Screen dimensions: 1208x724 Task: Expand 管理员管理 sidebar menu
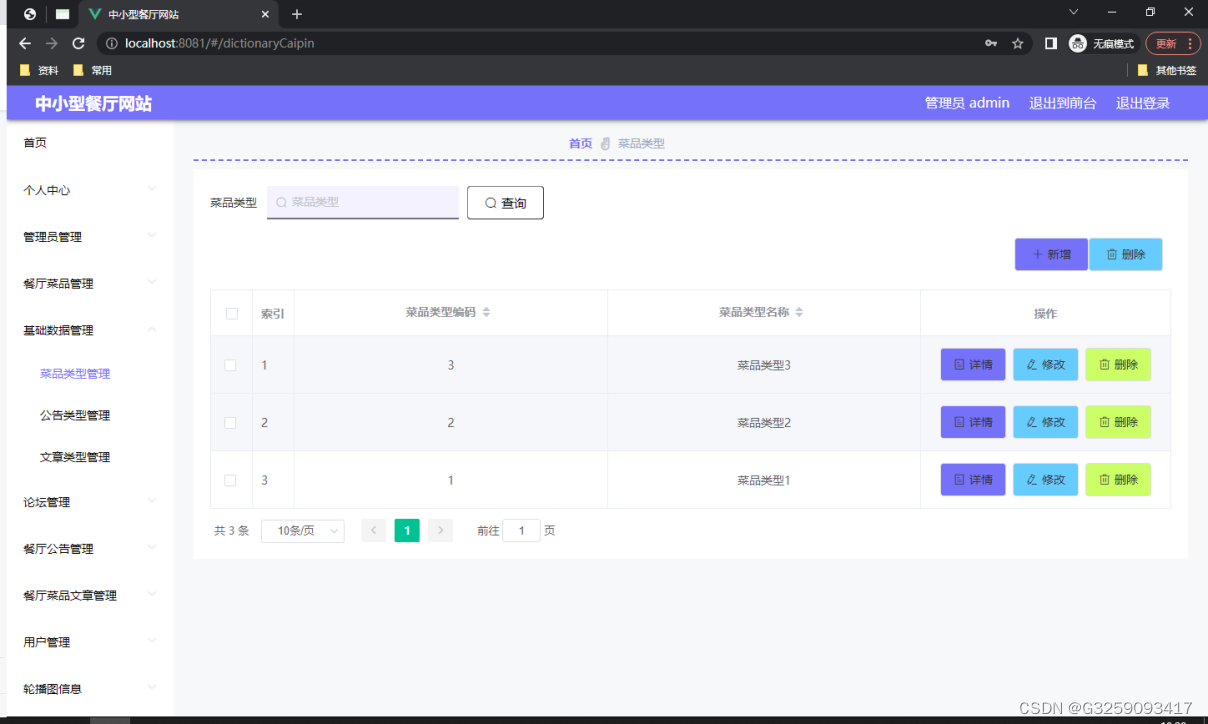pos(90,237)
